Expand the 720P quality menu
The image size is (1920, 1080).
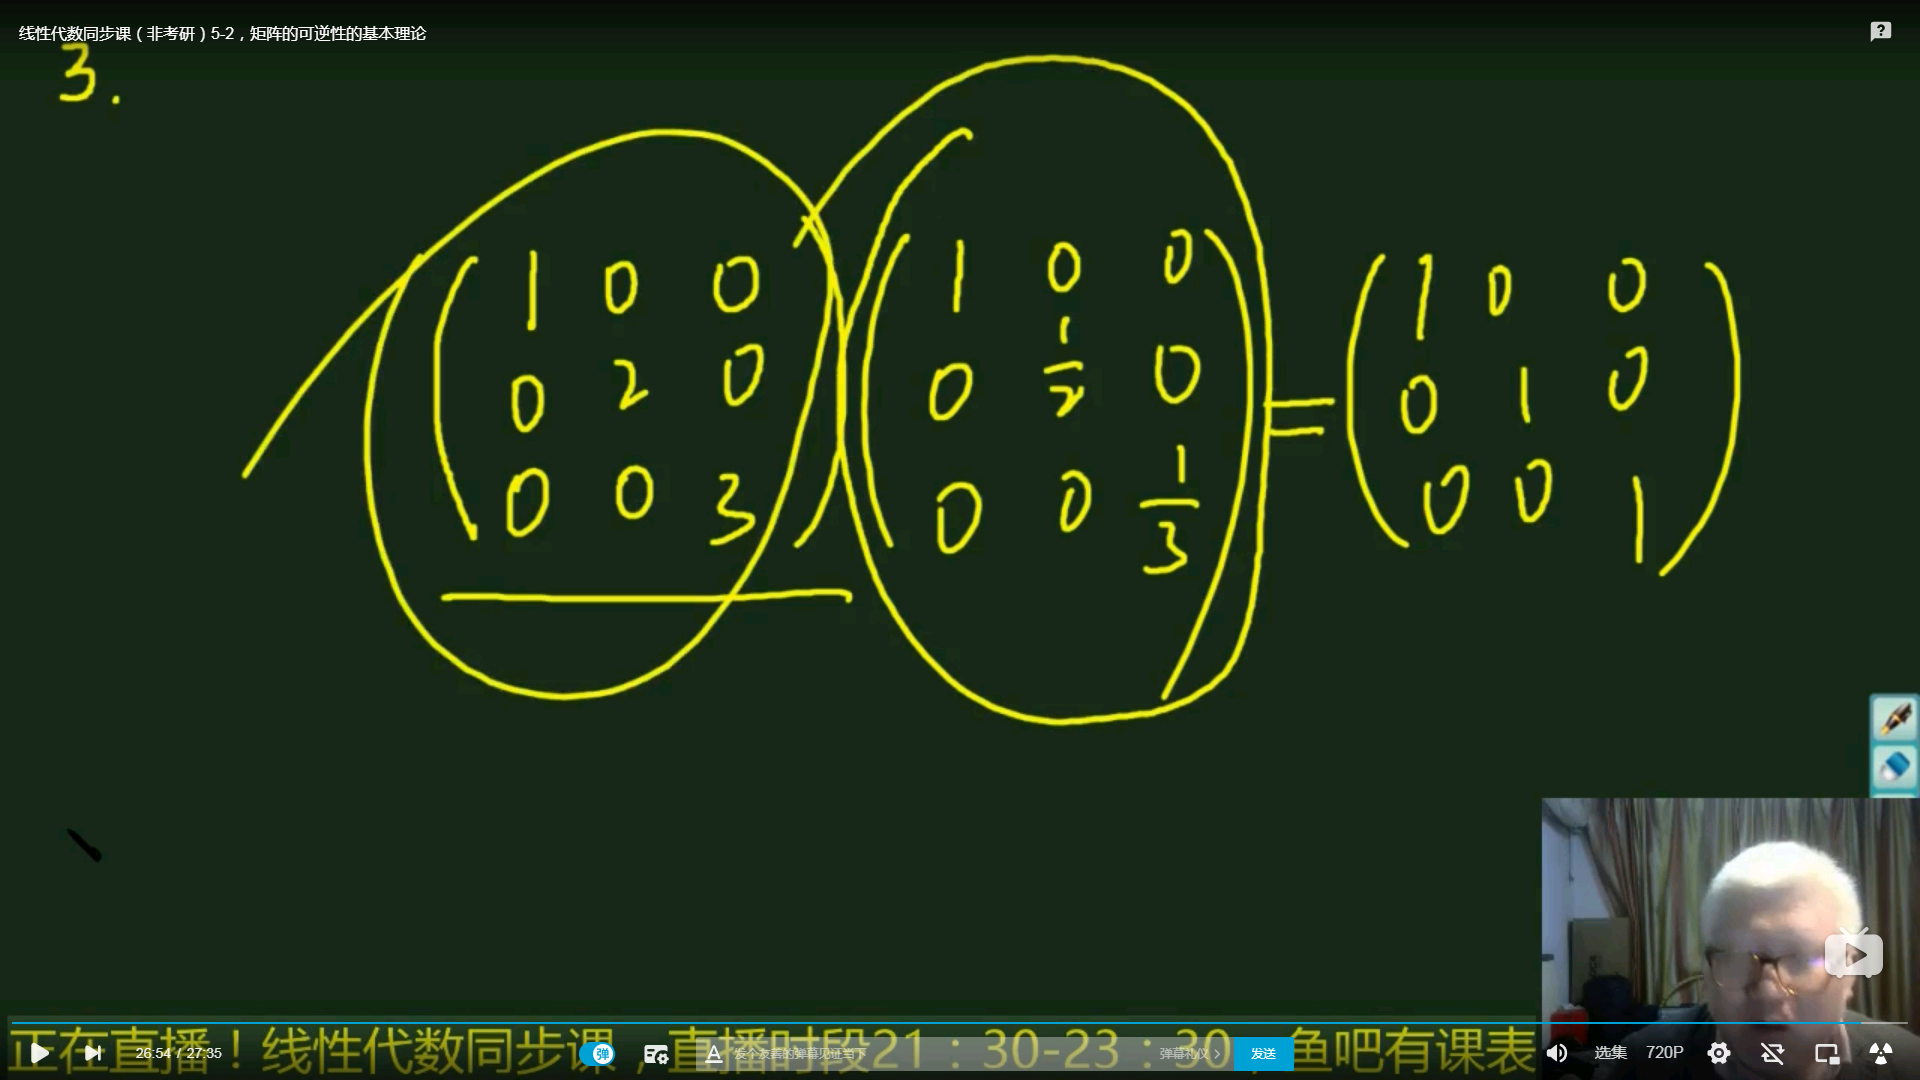1665,1053
